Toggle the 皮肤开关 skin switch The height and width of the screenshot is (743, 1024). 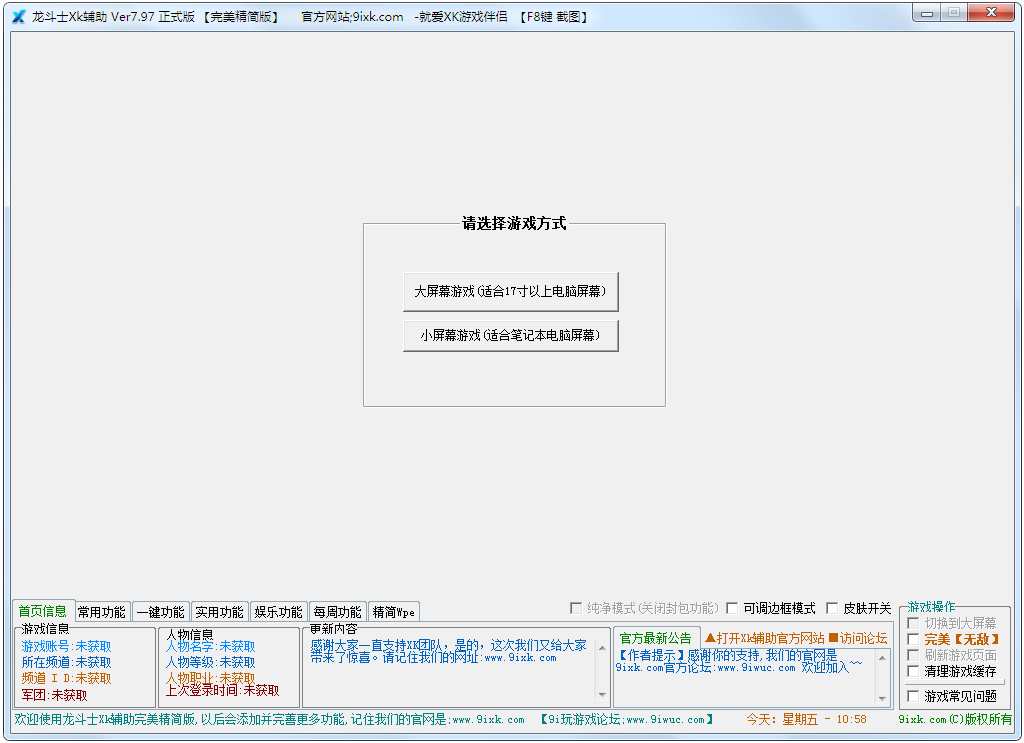(834, 606)
